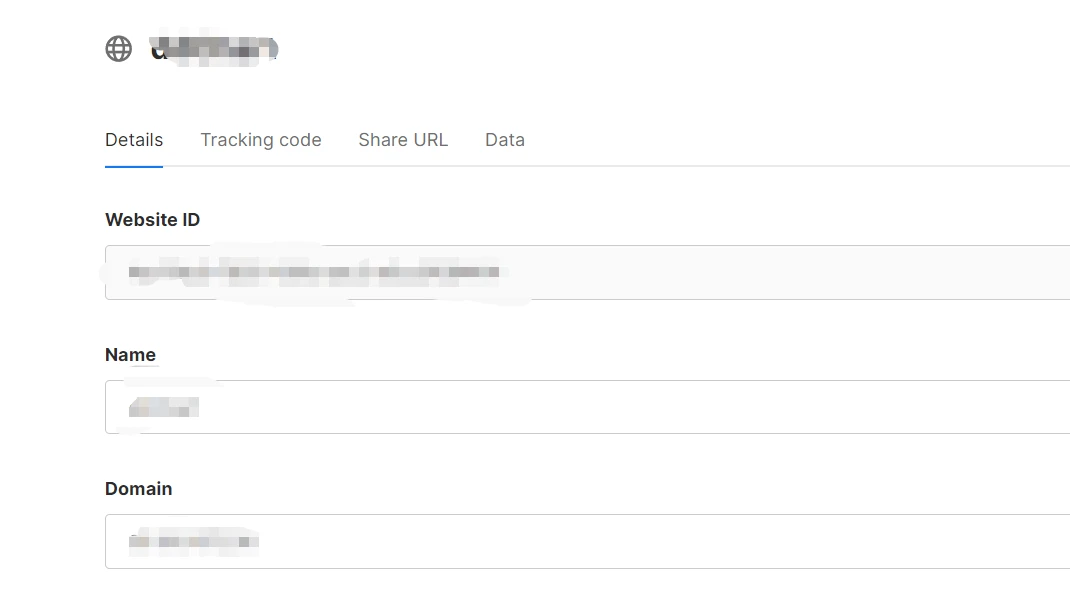Click the globe icon beside website title
The height and width of the screenshot is (591, 1070).
click(119, 48)
